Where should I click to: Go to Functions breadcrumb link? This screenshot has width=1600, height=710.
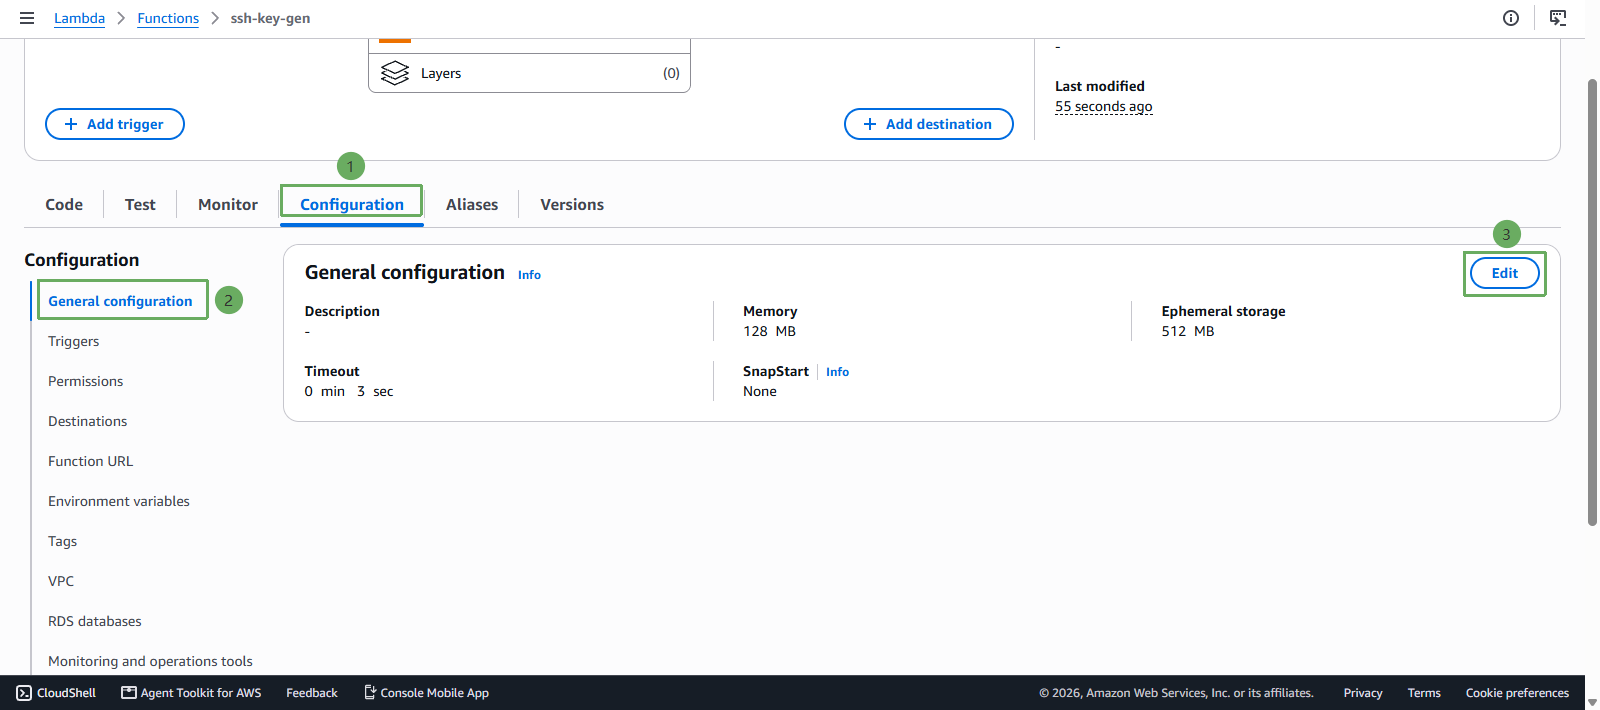coord(168,18)
